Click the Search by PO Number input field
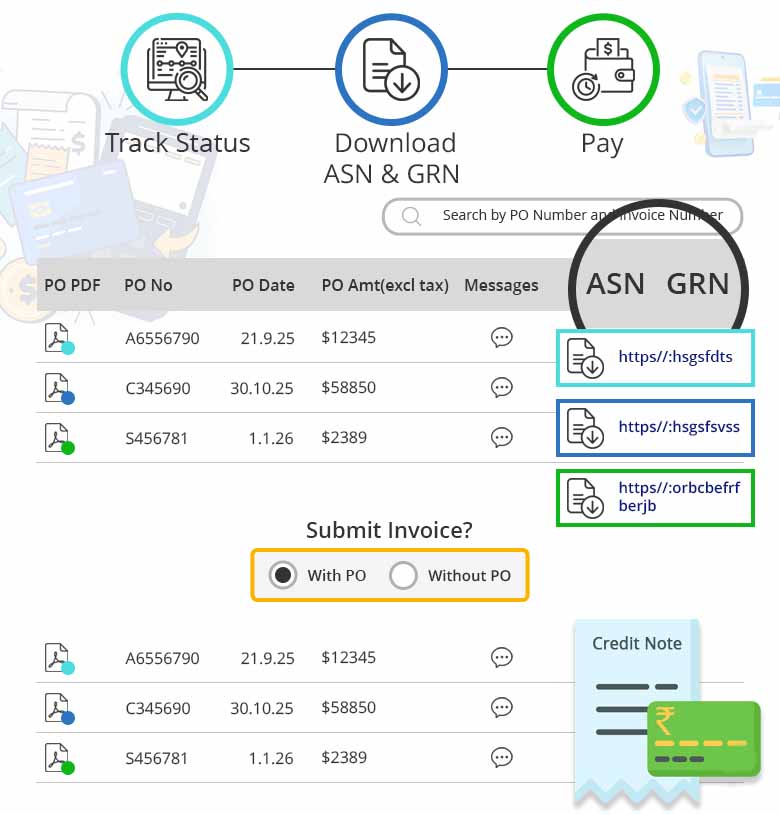 coord(563,216)
